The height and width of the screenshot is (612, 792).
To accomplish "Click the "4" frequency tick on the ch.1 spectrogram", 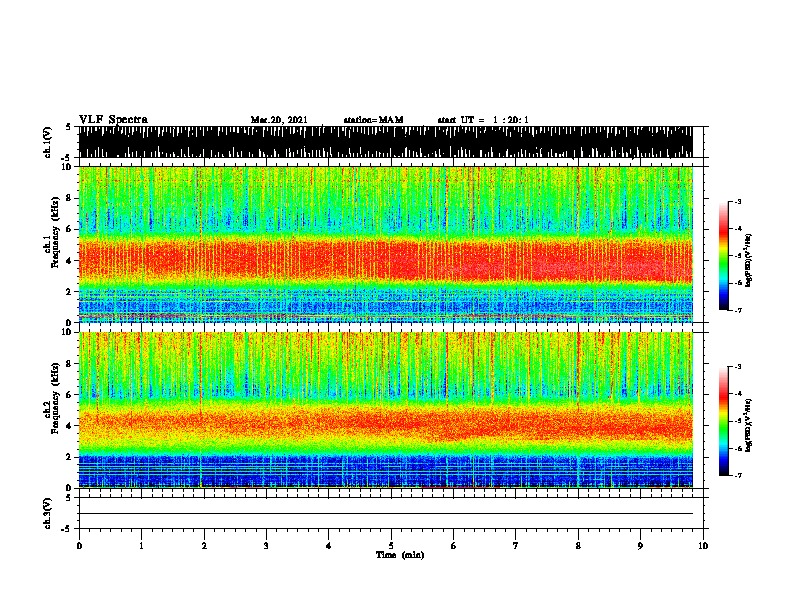I will pos(71,261).
